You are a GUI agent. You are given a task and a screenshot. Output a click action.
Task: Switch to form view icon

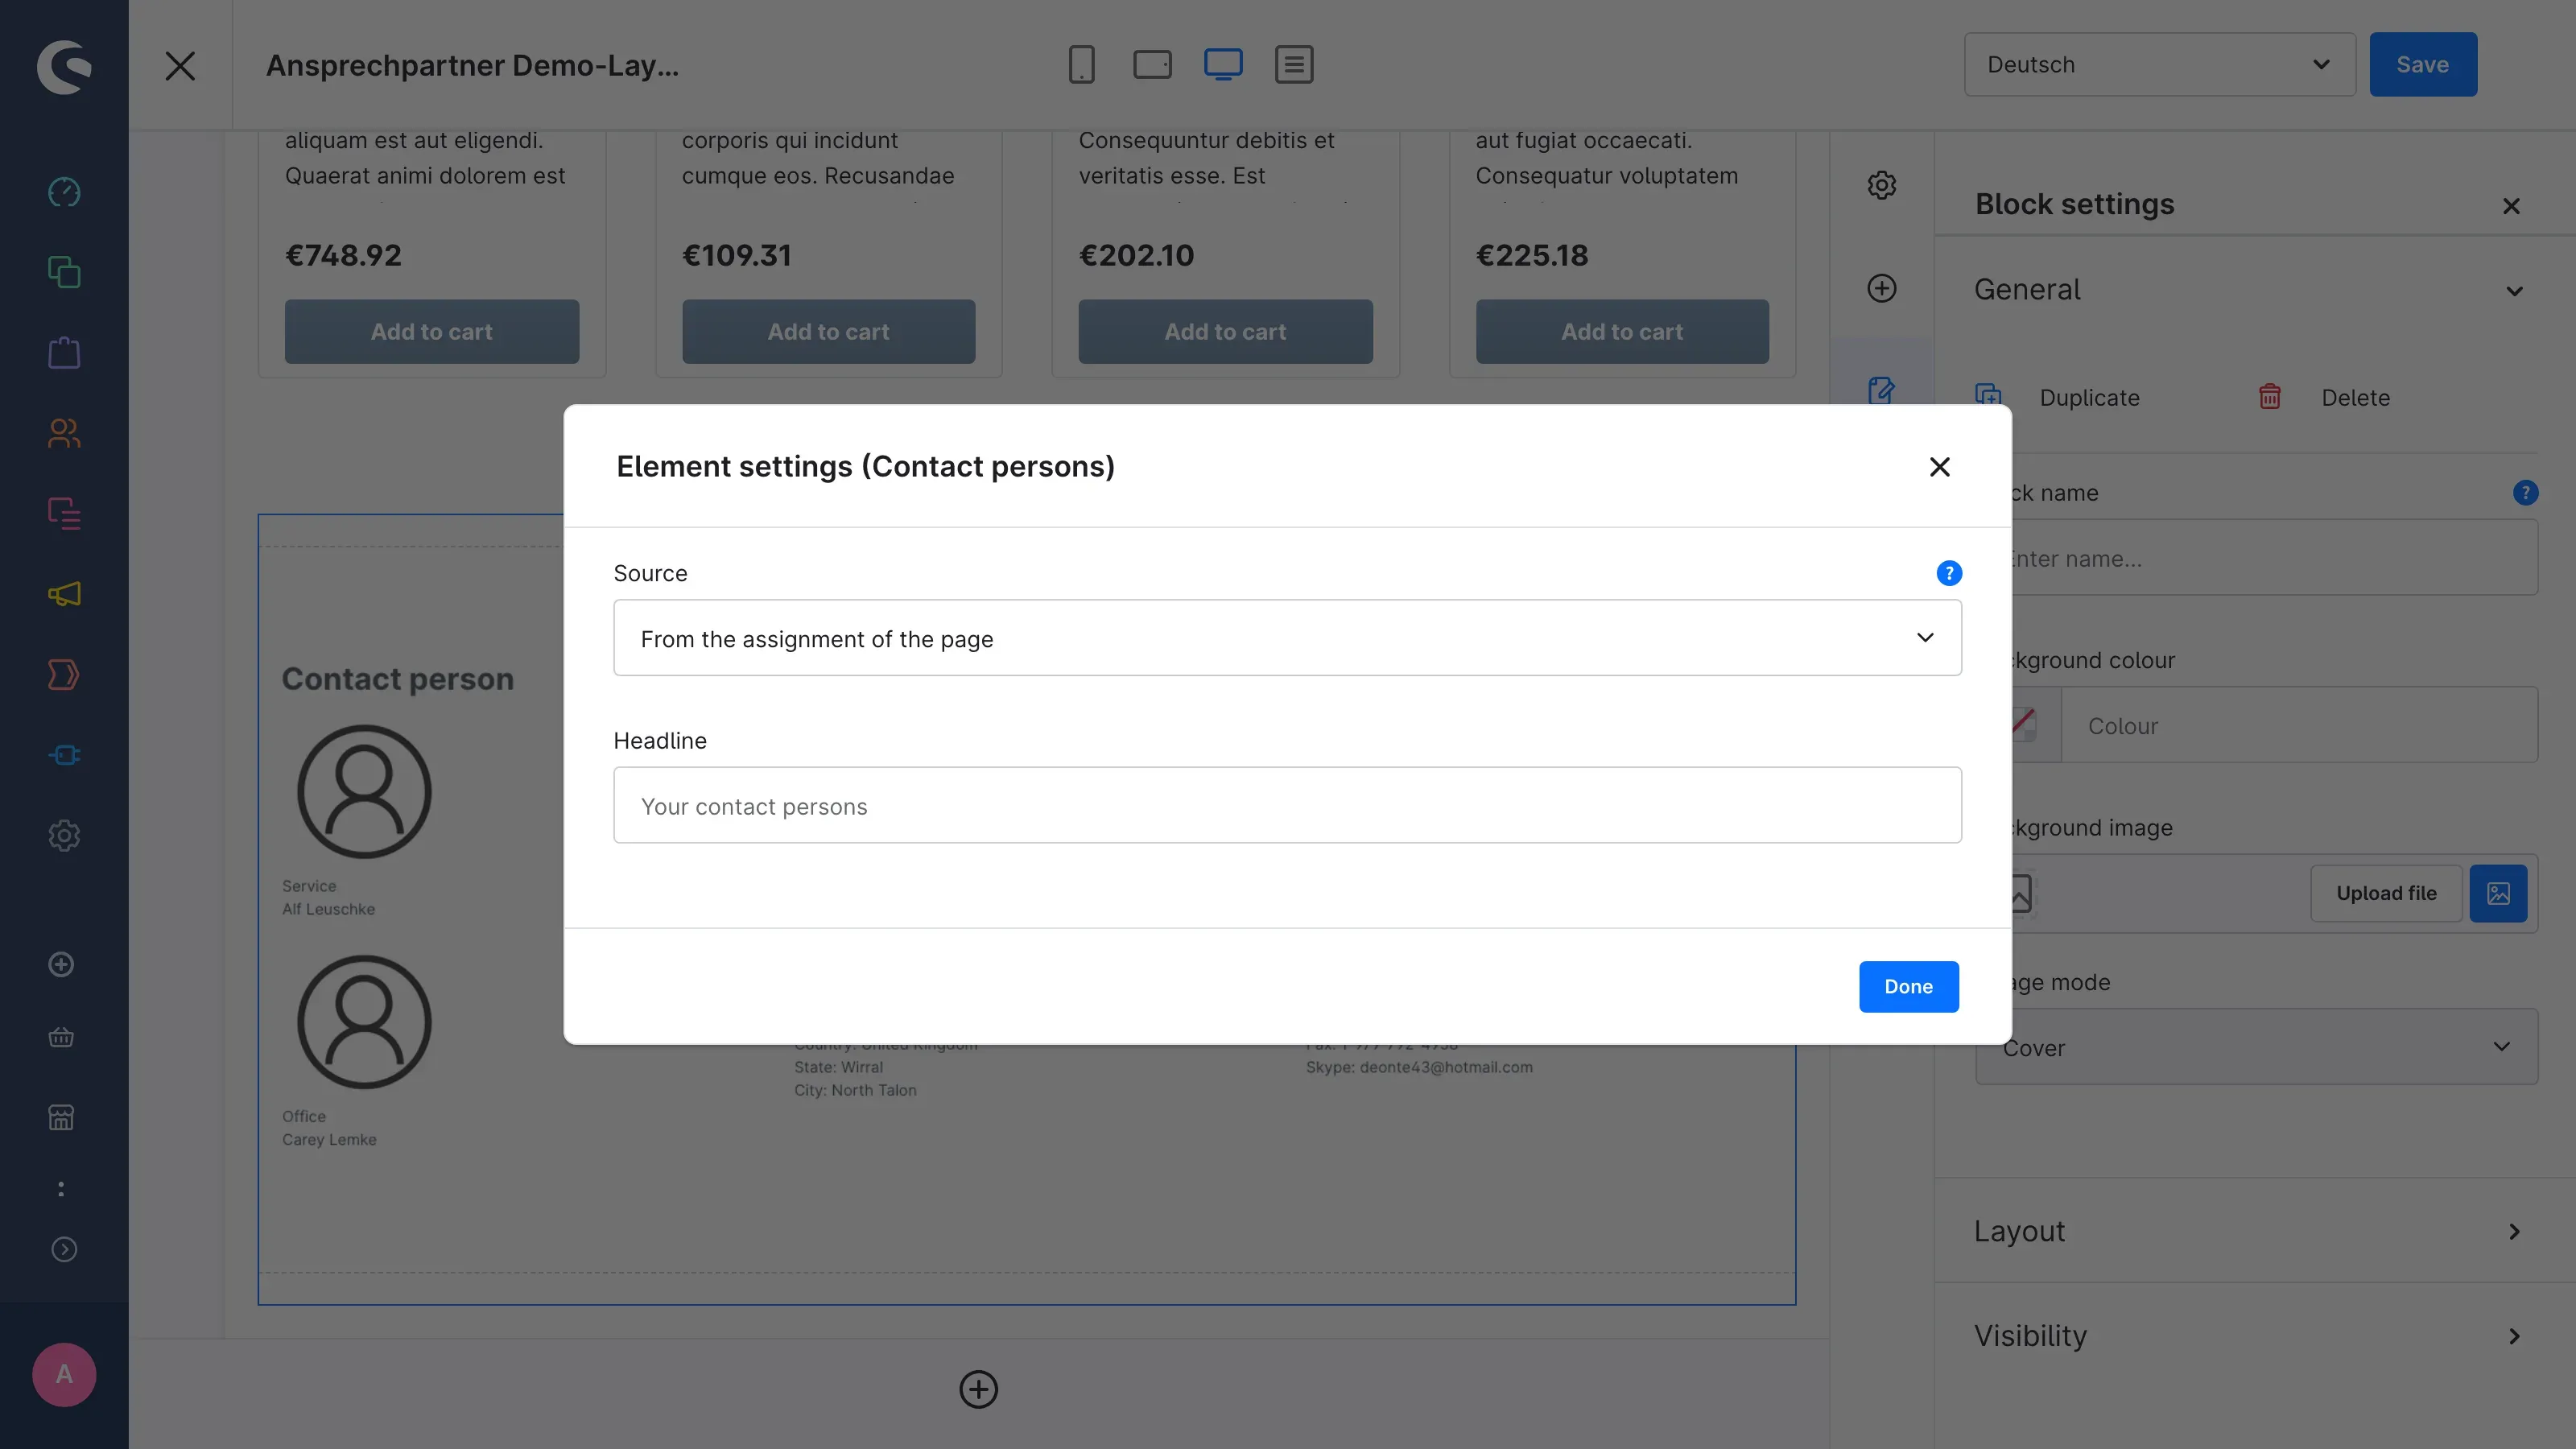tap(1294, 65)
